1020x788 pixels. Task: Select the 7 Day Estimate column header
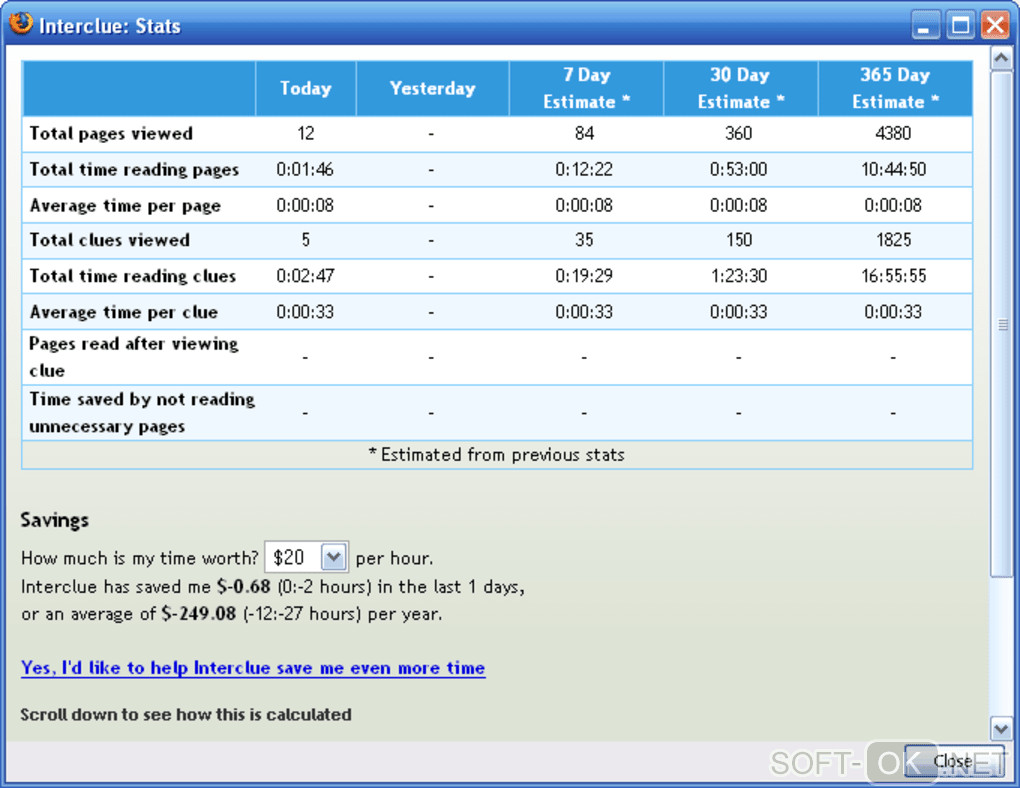pyautogui.click(x=586, y=88)
